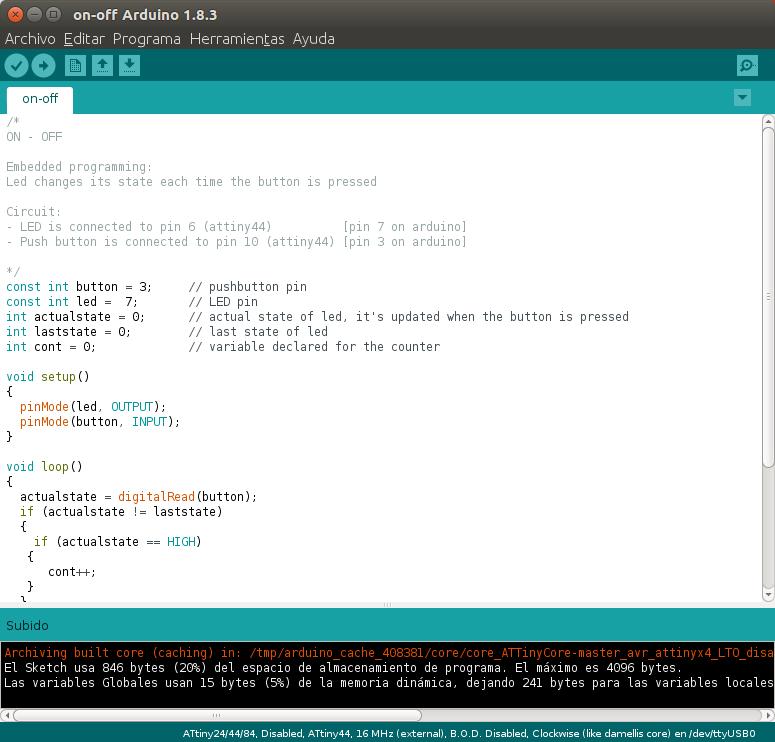Click the 'cont++;' statement
The width and height of the screenshot is (775, 742).
coord(72,572)
